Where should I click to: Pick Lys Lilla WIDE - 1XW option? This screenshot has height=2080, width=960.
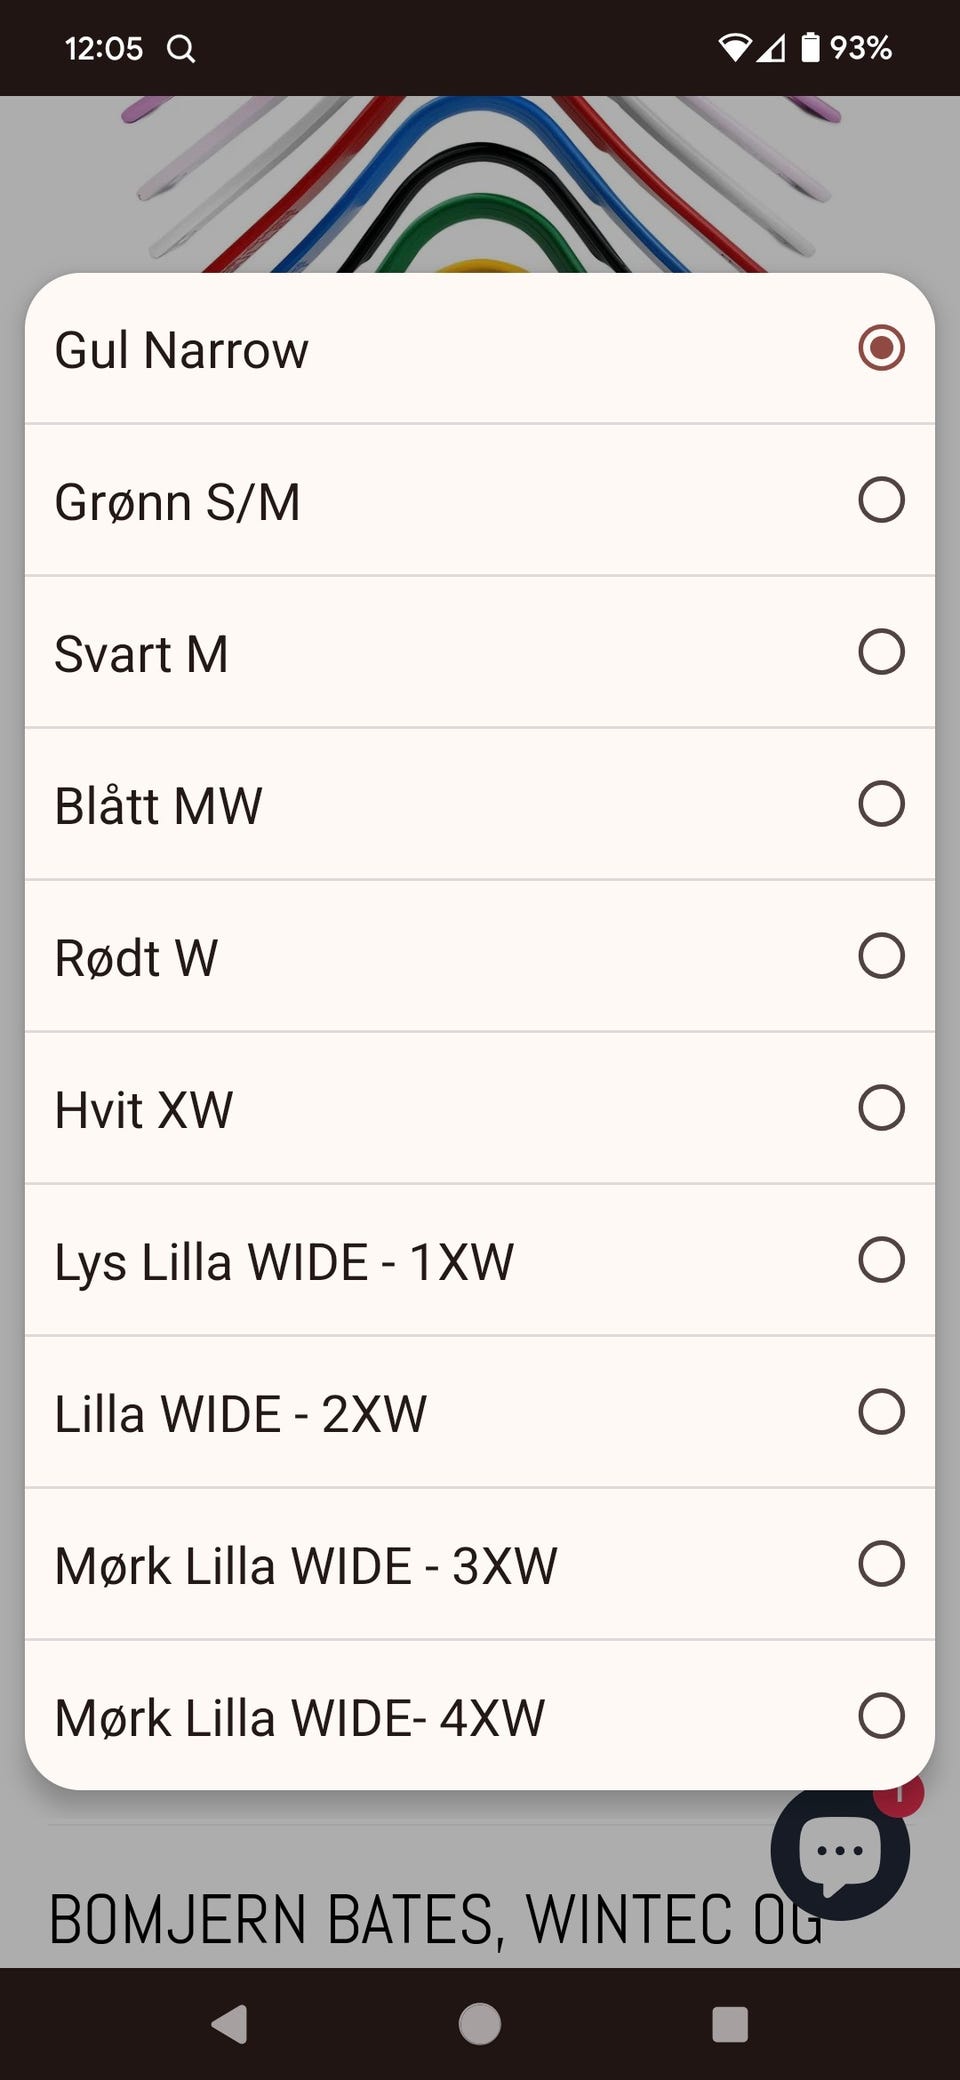tap(480, 1260)
